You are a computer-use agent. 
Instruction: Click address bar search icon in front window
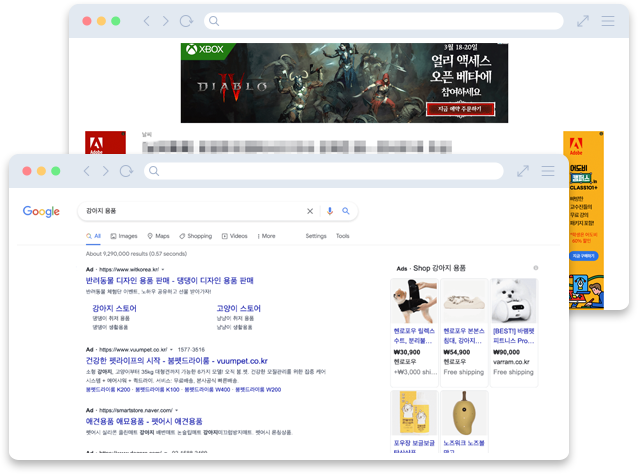pos(154,171)
